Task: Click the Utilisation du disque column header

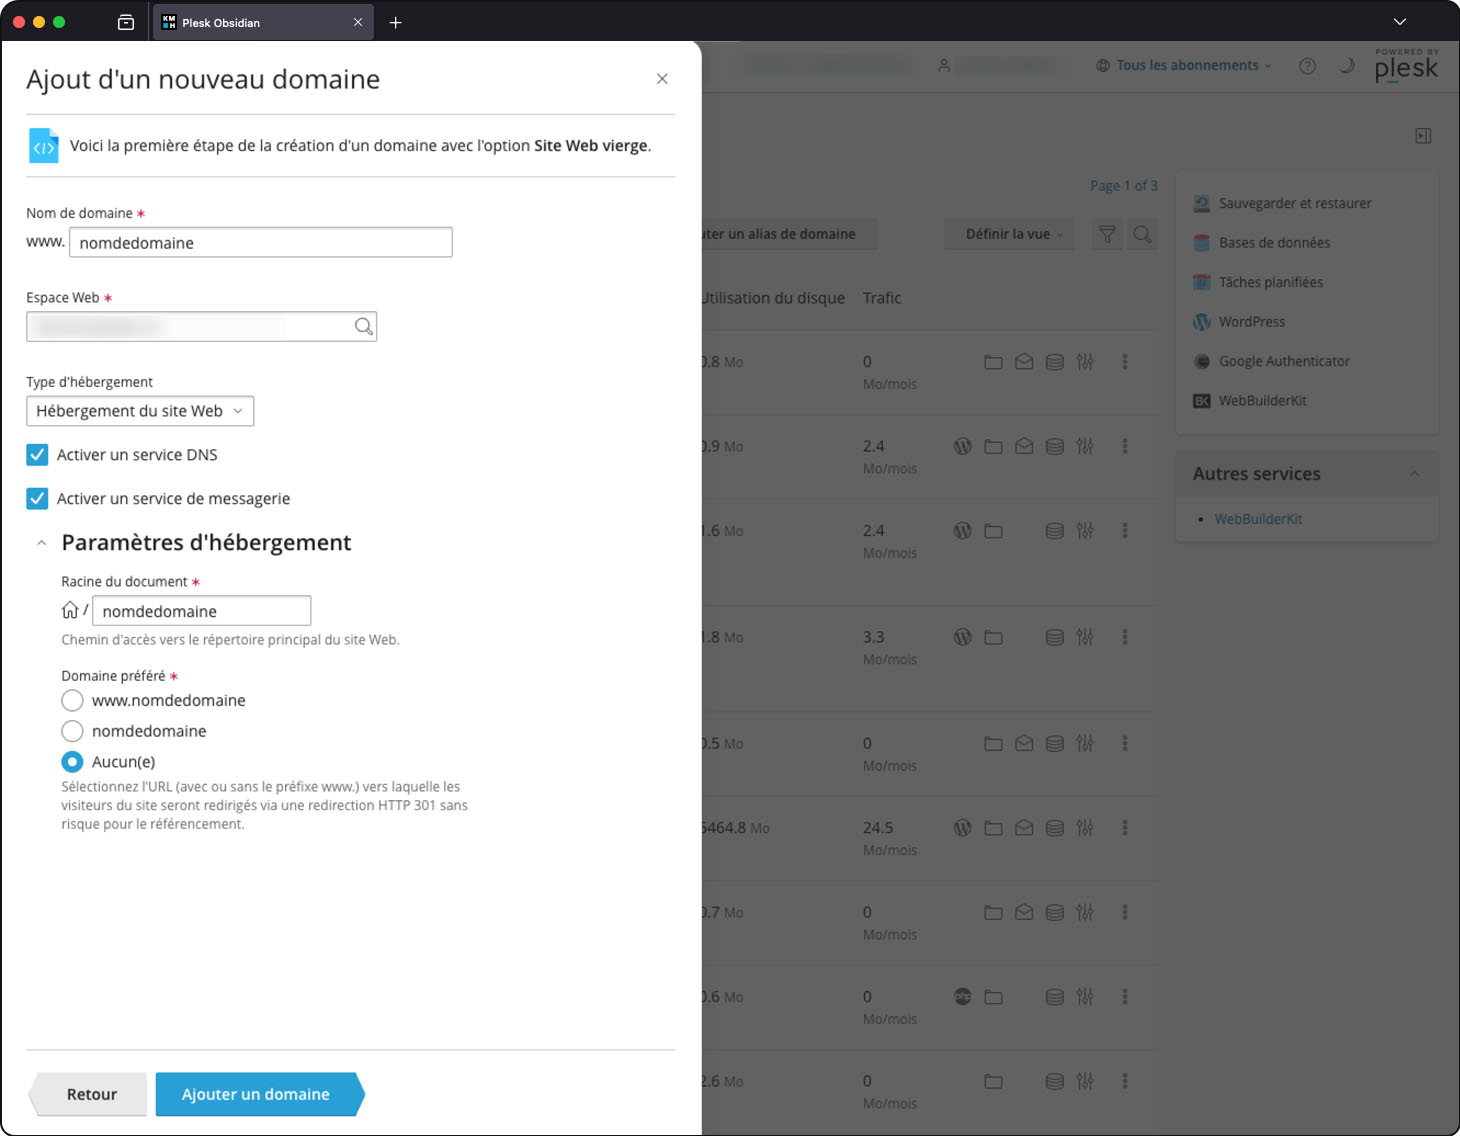Action: point(774,298)
